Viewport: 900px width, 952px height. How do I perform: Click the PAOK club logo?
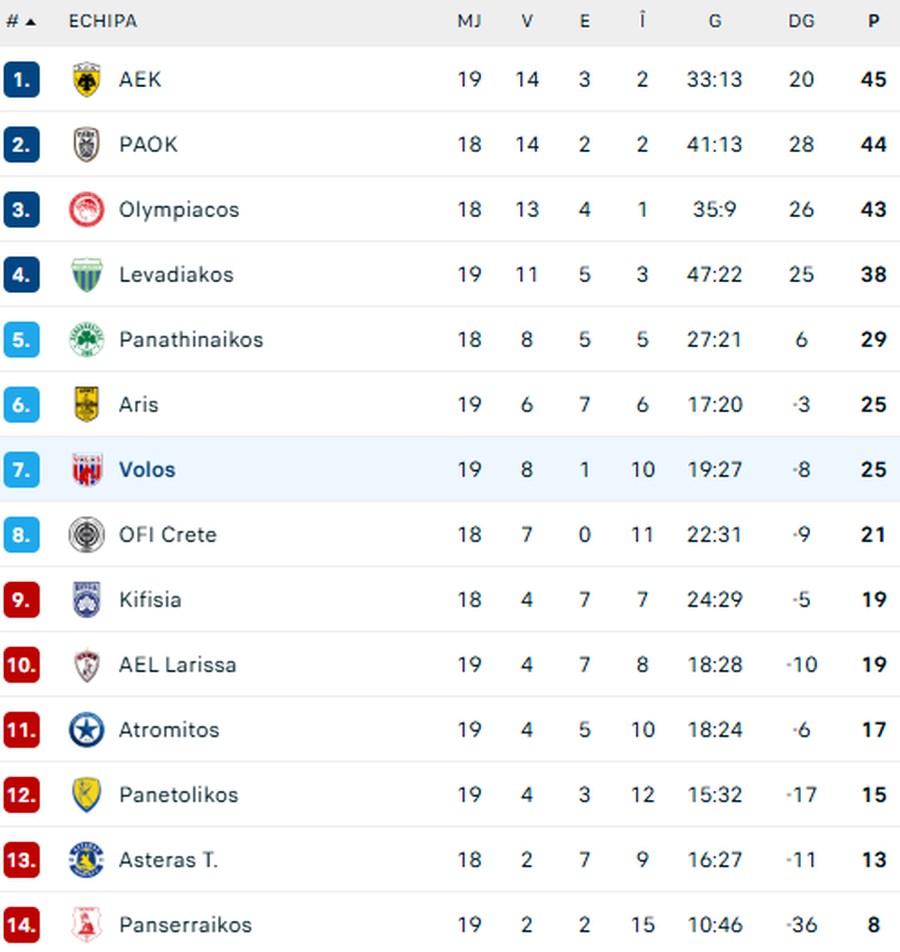(87, 145)
